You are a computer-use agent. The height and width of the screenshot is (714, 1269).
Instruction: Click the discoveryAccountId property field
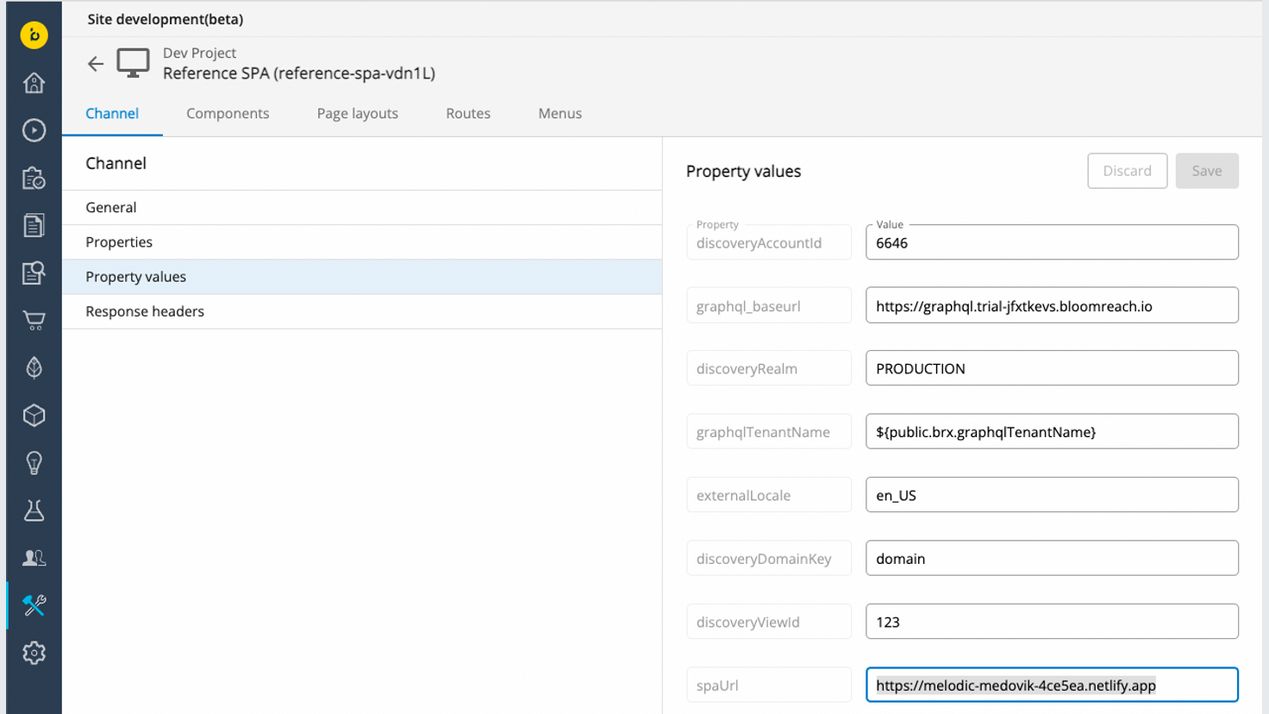tap(769, 242)
